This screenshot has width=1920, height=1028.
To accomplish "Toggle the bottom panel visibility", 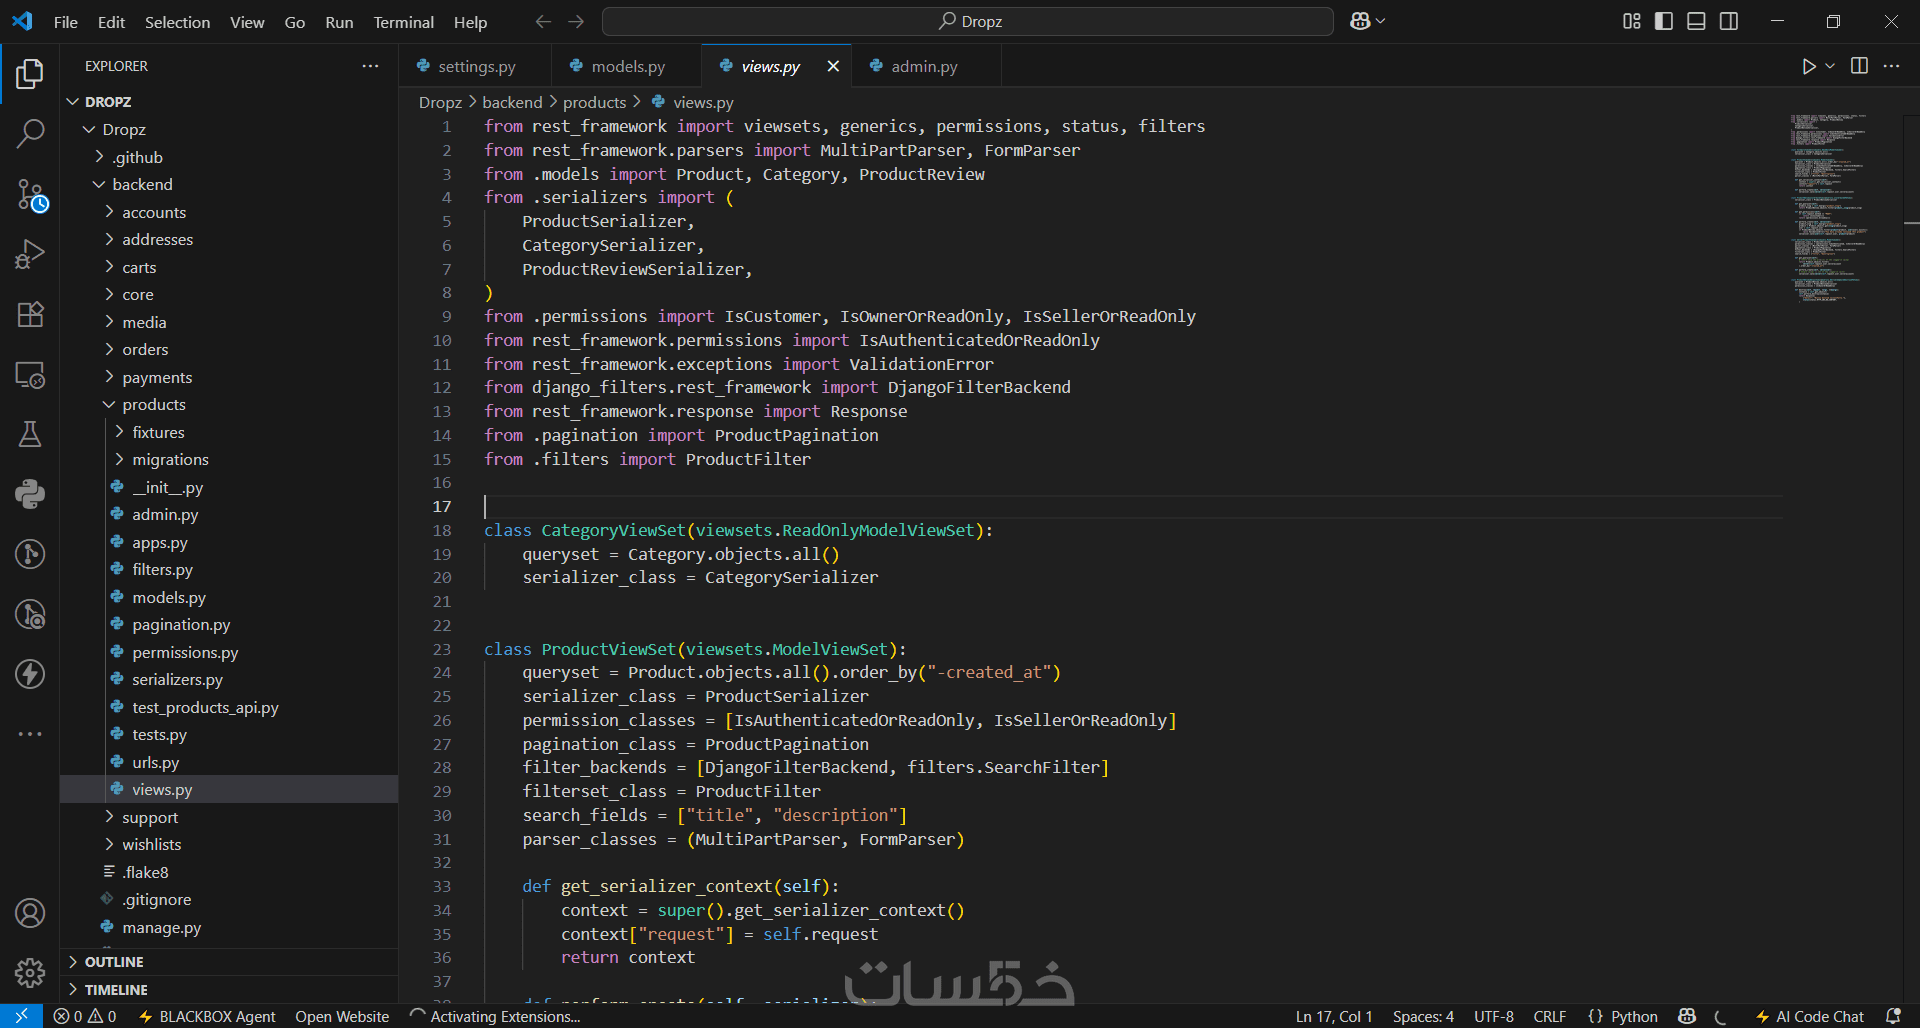I will click(1696, 21).
